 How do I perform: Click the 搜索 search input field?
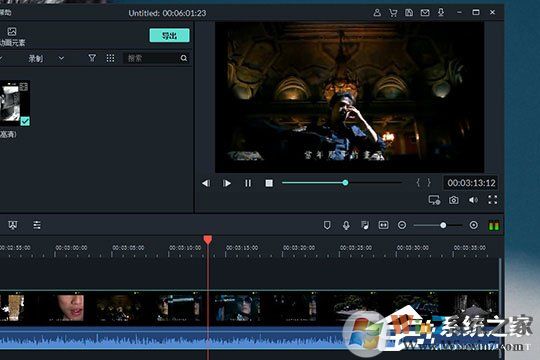(152, 58)
